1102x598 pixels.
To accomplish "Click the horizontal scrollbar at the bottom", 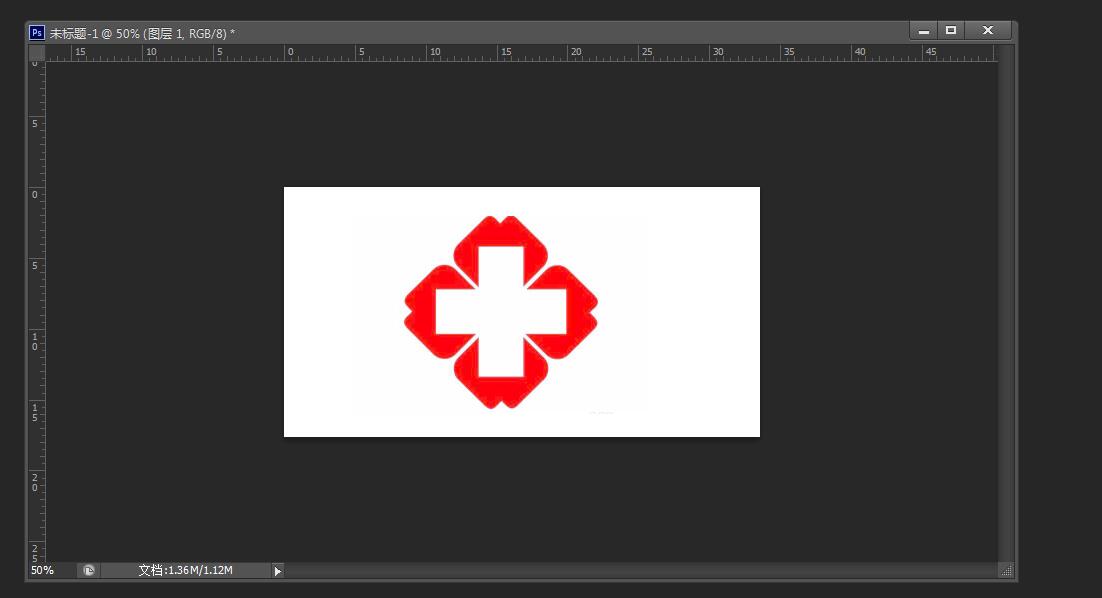I will [641, 570].
